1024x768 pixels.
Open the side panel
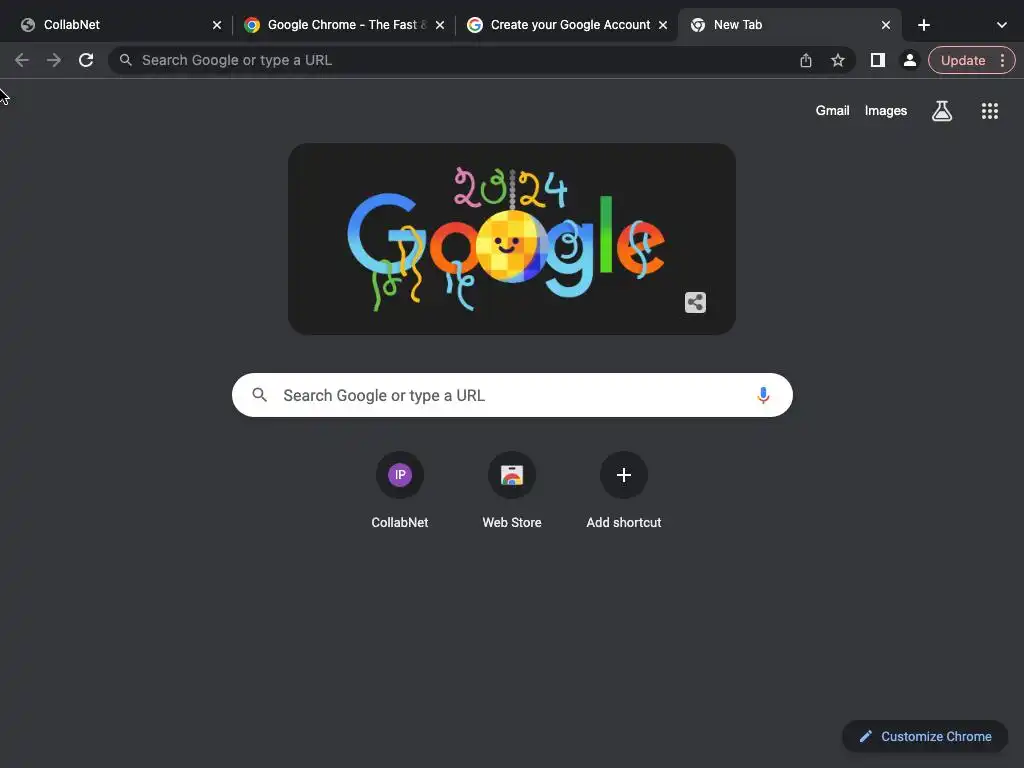878,60
